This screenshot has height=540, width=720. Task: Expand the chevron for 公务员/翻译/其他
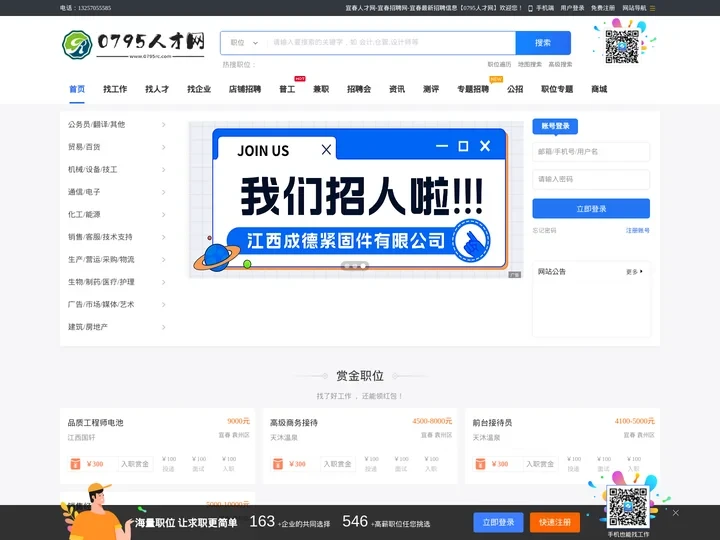point(163,124)
